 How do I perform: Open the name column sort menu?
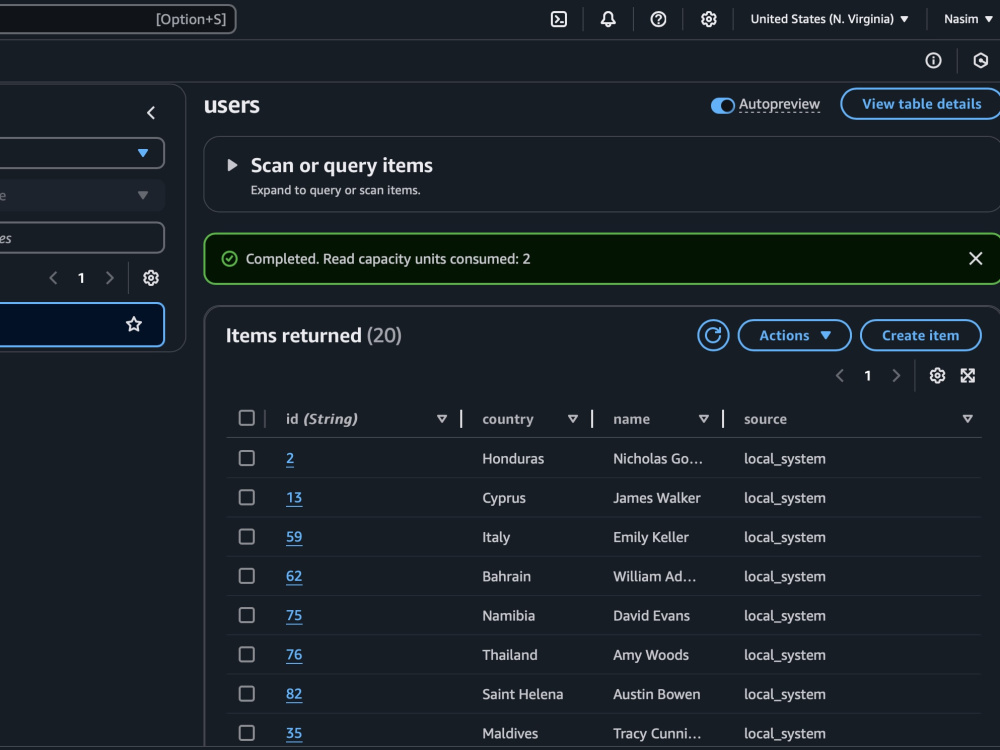pyautogui.click(x=703, y=419)
